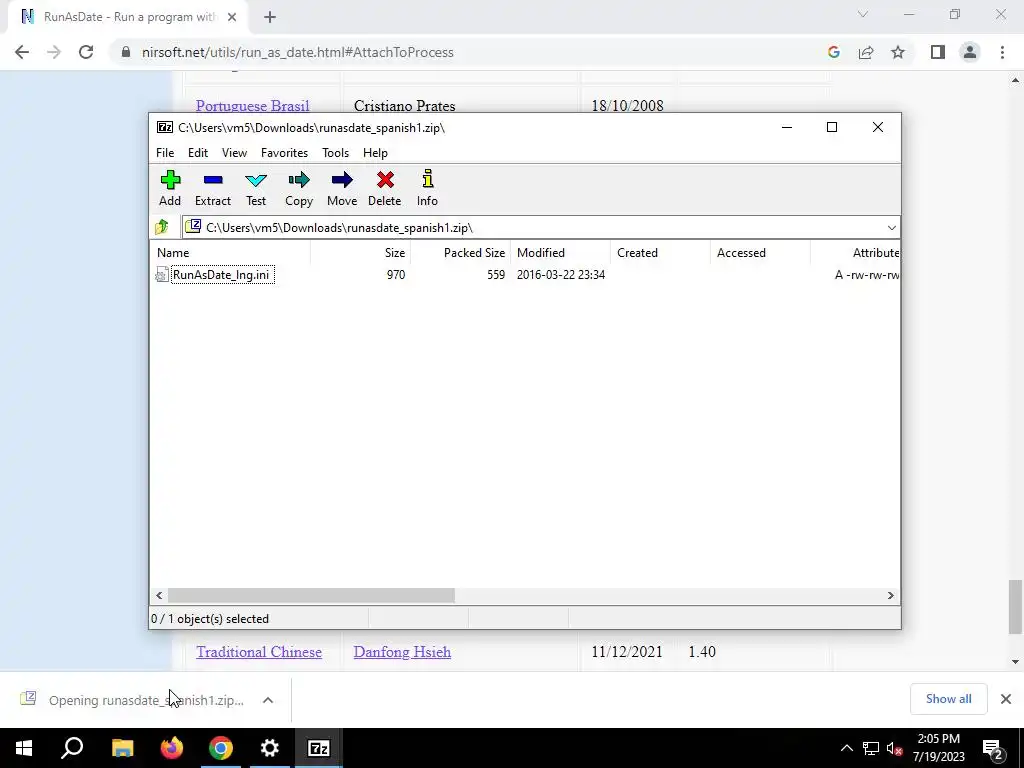
Task: Open File Explorer from taskbar
Action: pos(122,748)
